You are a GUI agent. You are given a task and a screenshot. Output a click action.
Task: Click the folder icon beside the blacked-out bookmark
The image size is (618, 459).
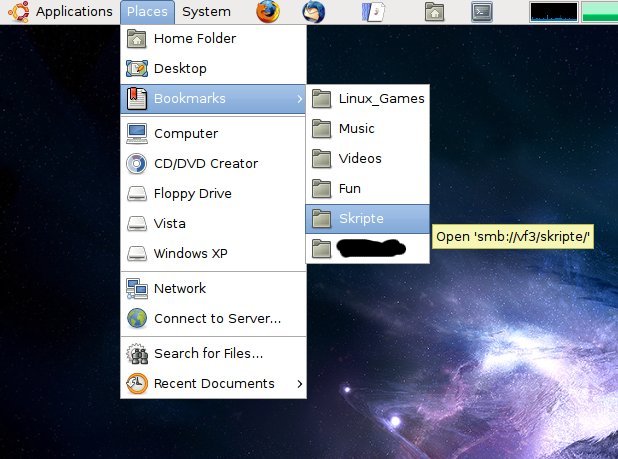click(321, 249)
